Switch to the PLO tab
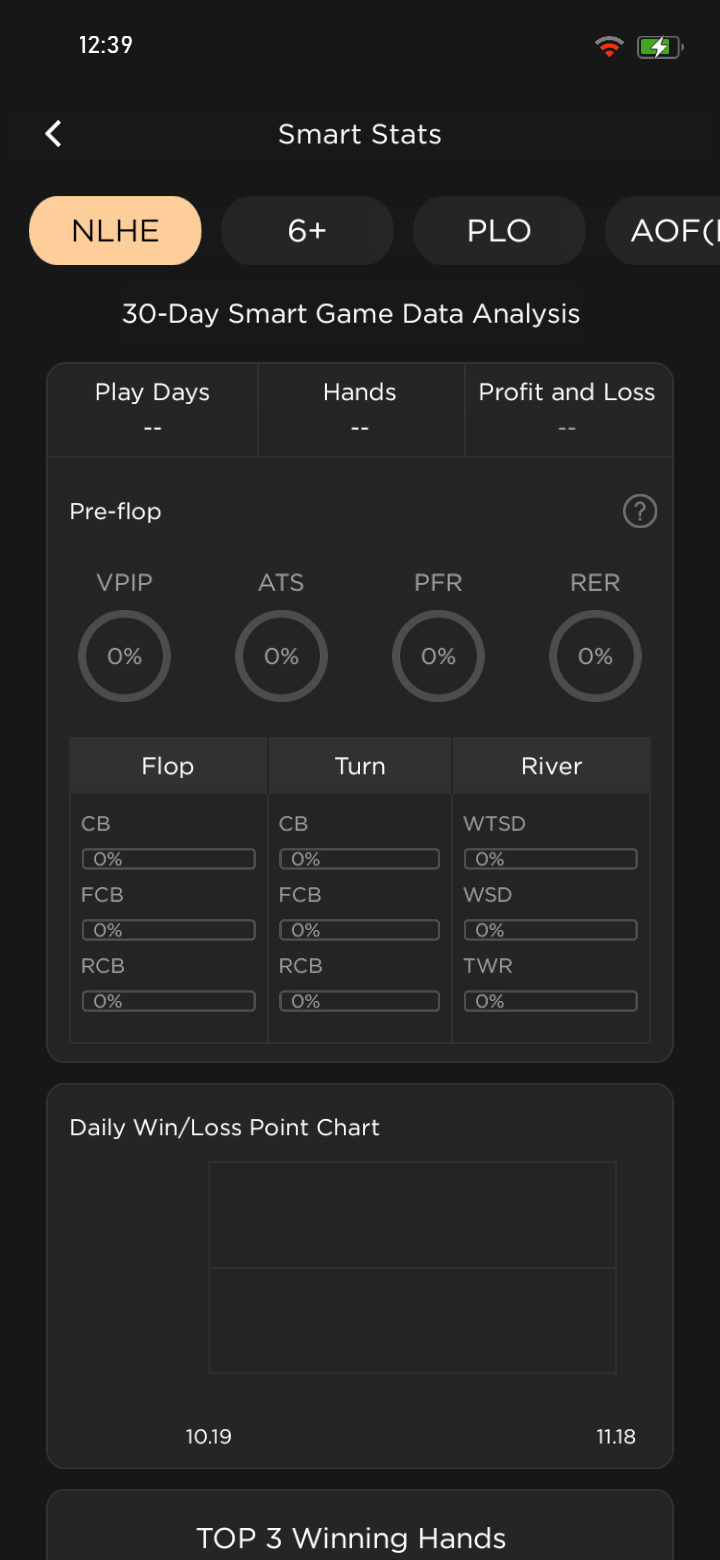Image resolution: width=720 pixels, height=1560 pixels. [499, 231]
